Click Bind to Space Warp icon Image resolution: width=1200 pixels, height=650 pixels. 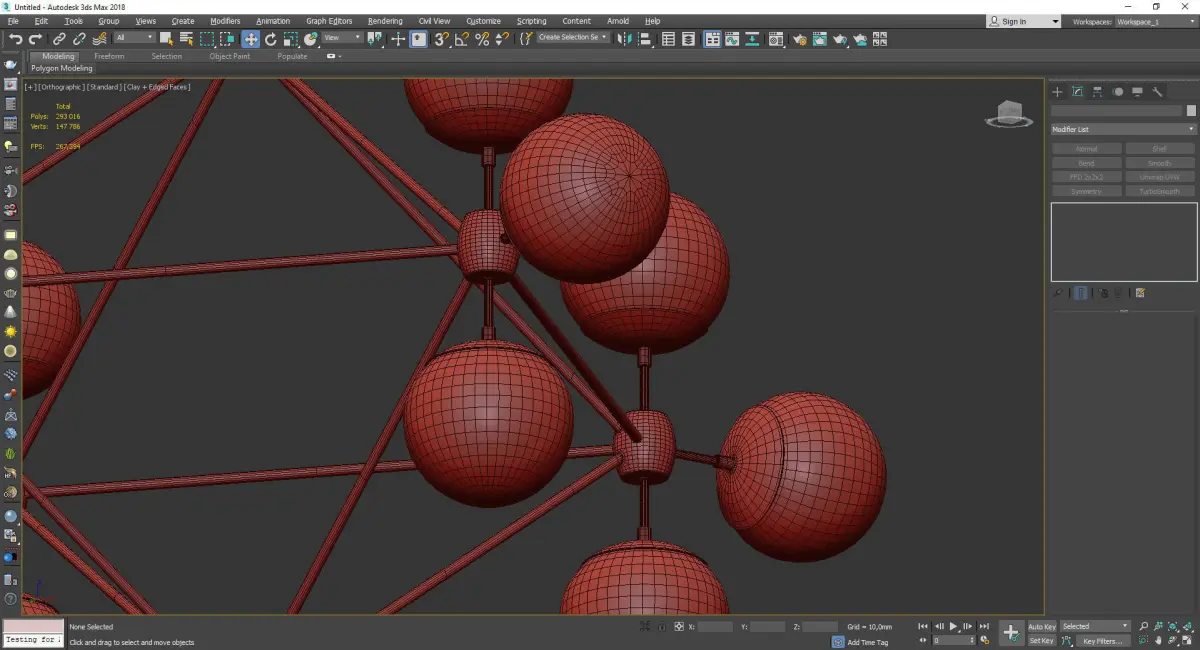click(x=99, y=39)
